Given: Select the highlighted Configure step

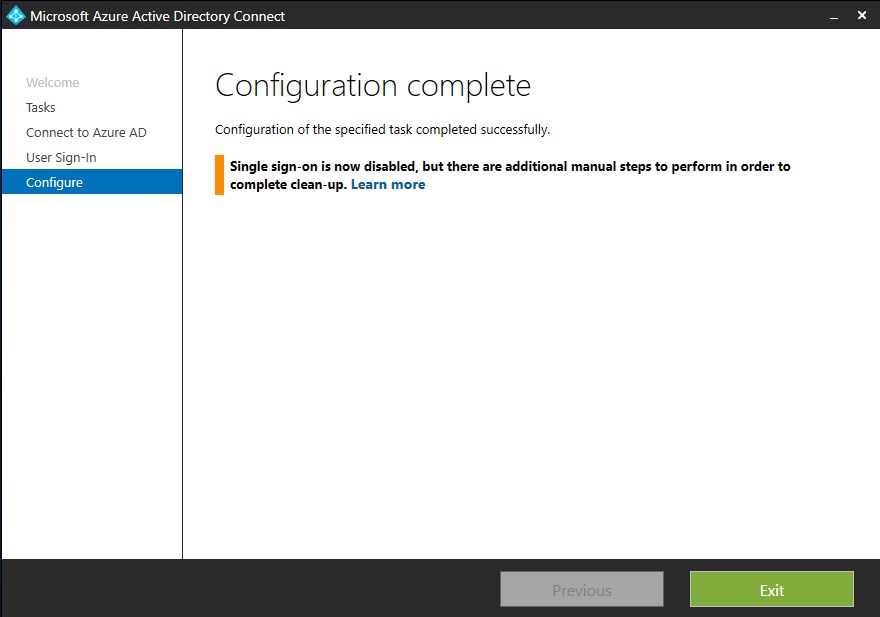Looking at the screenshot, I should pos(55,183).
